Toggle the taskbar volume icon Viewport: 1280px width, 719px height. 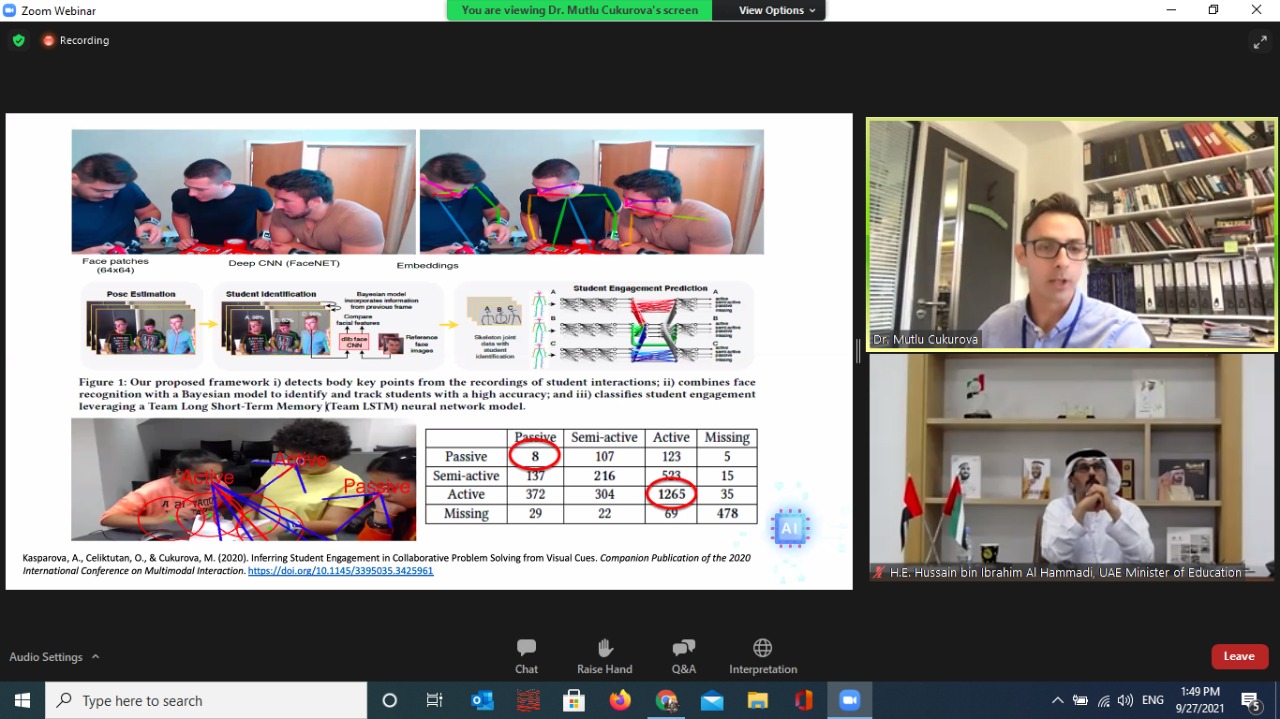coord(1125,701)
